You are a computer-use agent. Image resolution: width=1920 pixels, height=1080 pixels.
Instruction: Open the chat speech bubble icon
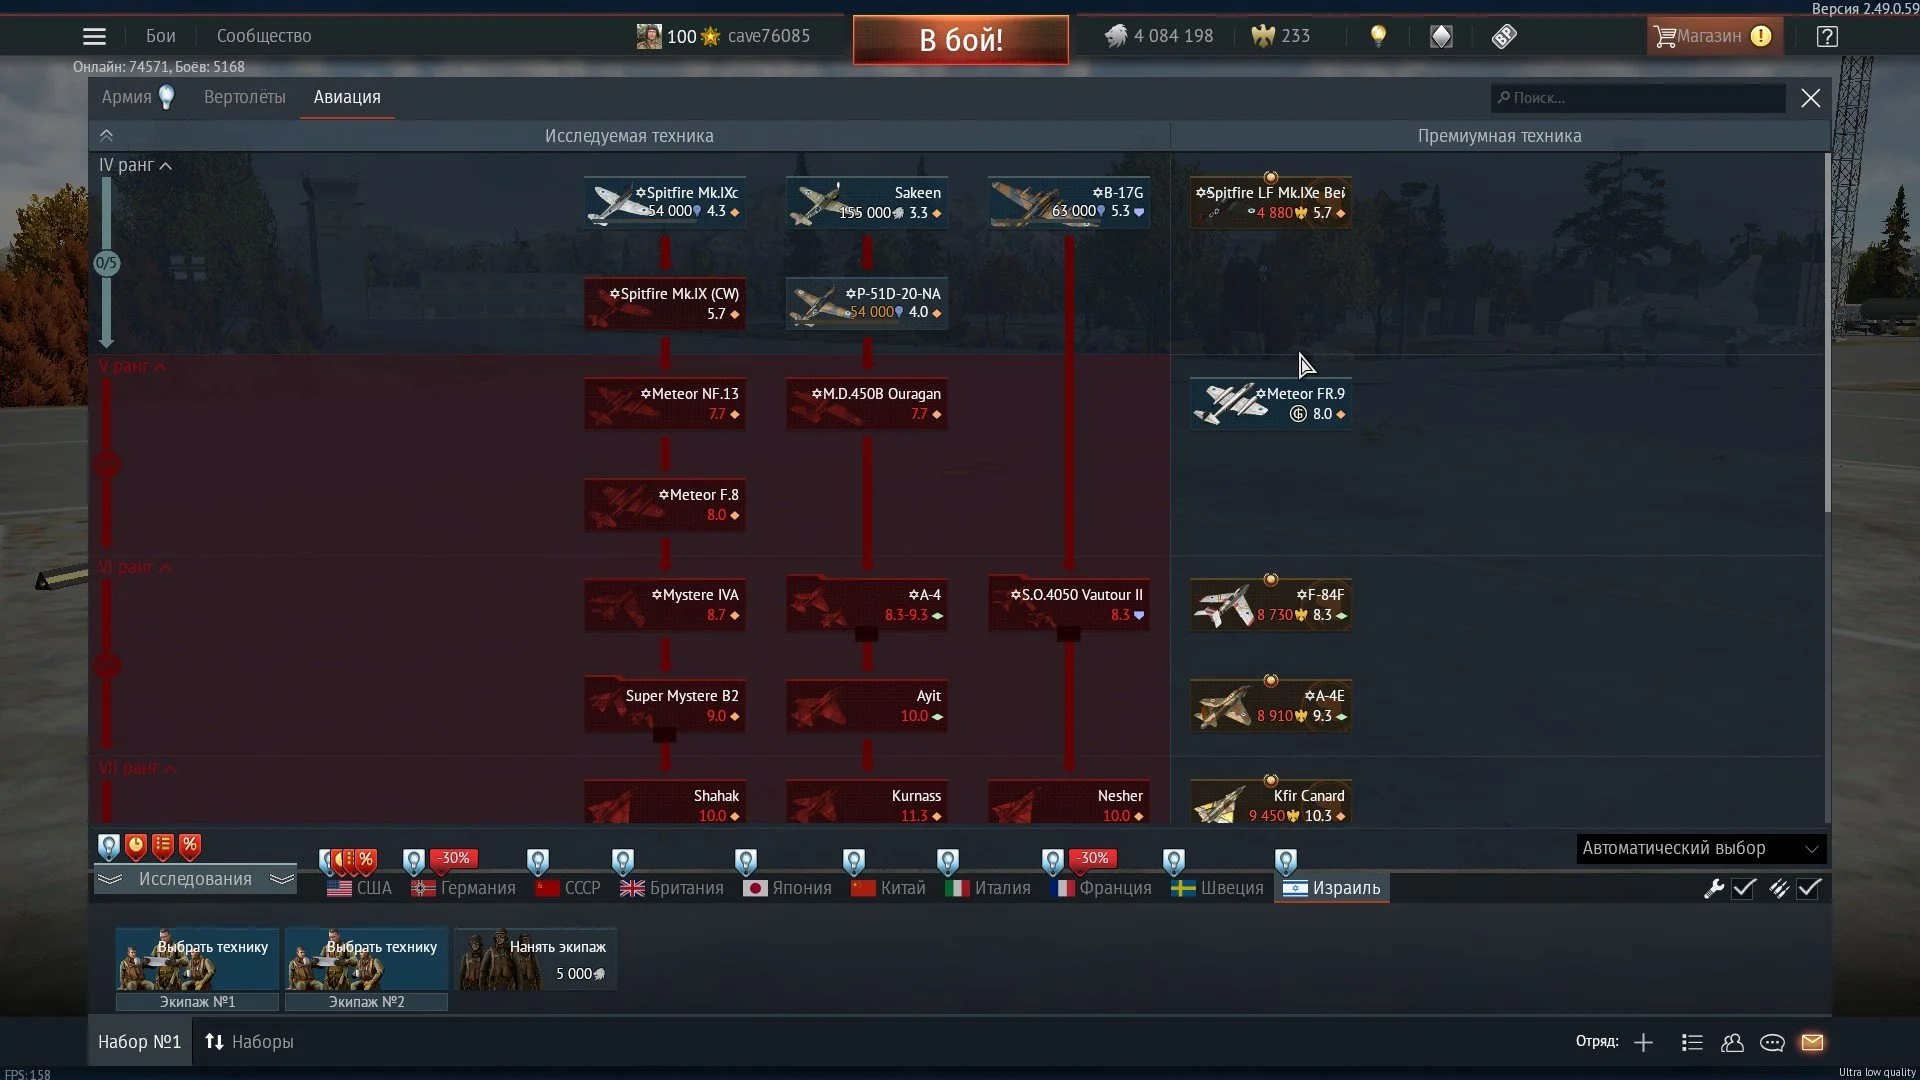click(x=1772, y=1043)
